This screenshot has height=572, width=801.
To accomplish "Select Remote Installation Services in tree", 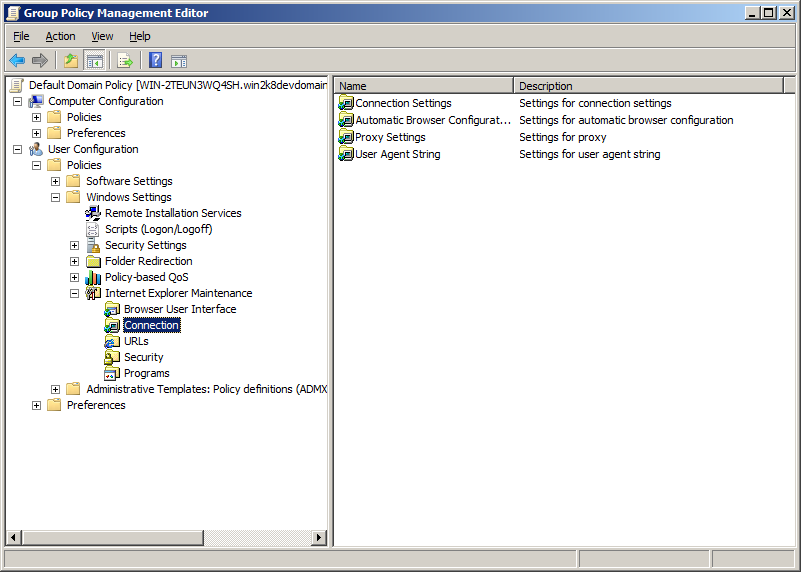I will click(x=172, y=213).
